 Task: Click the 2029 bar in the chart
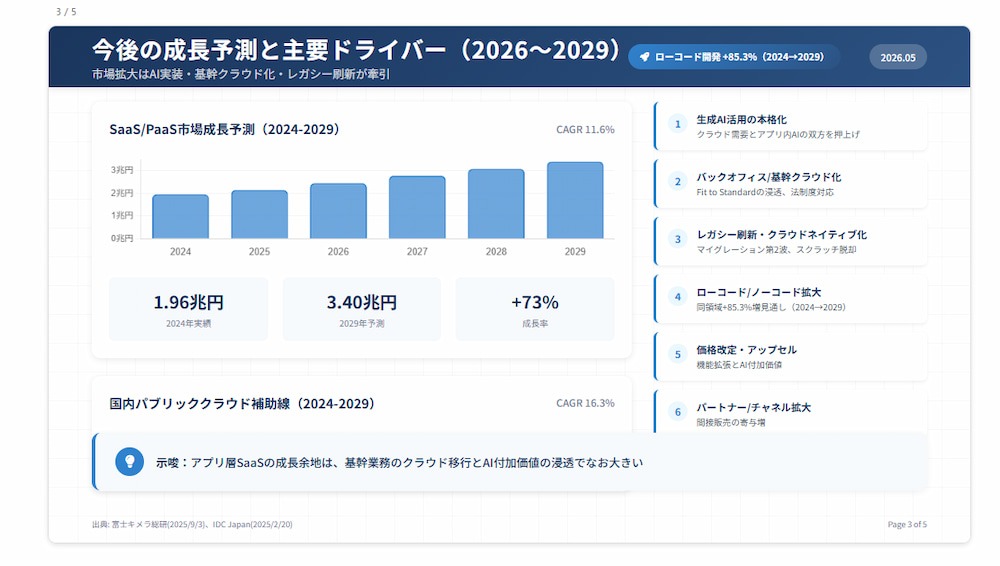[575, 200]
